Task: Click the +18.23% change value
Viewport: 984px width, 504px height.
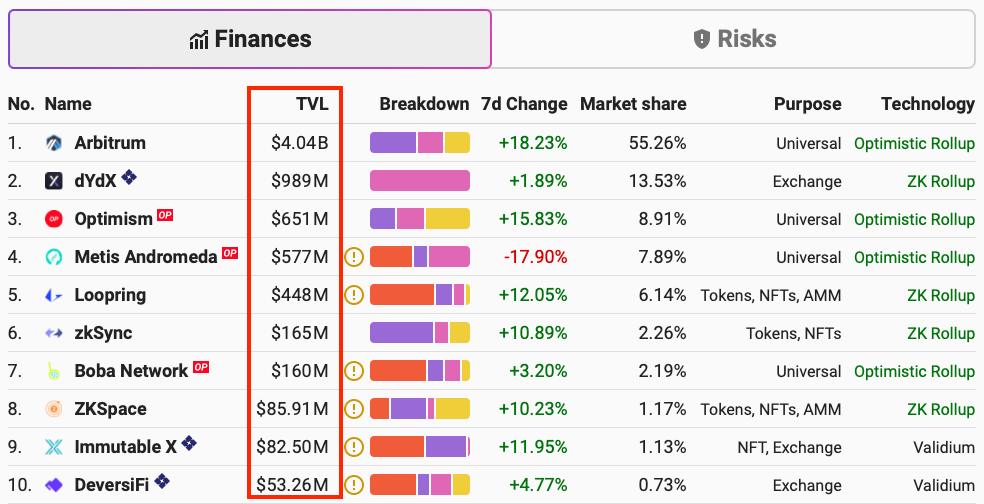Action: (533, 143)
